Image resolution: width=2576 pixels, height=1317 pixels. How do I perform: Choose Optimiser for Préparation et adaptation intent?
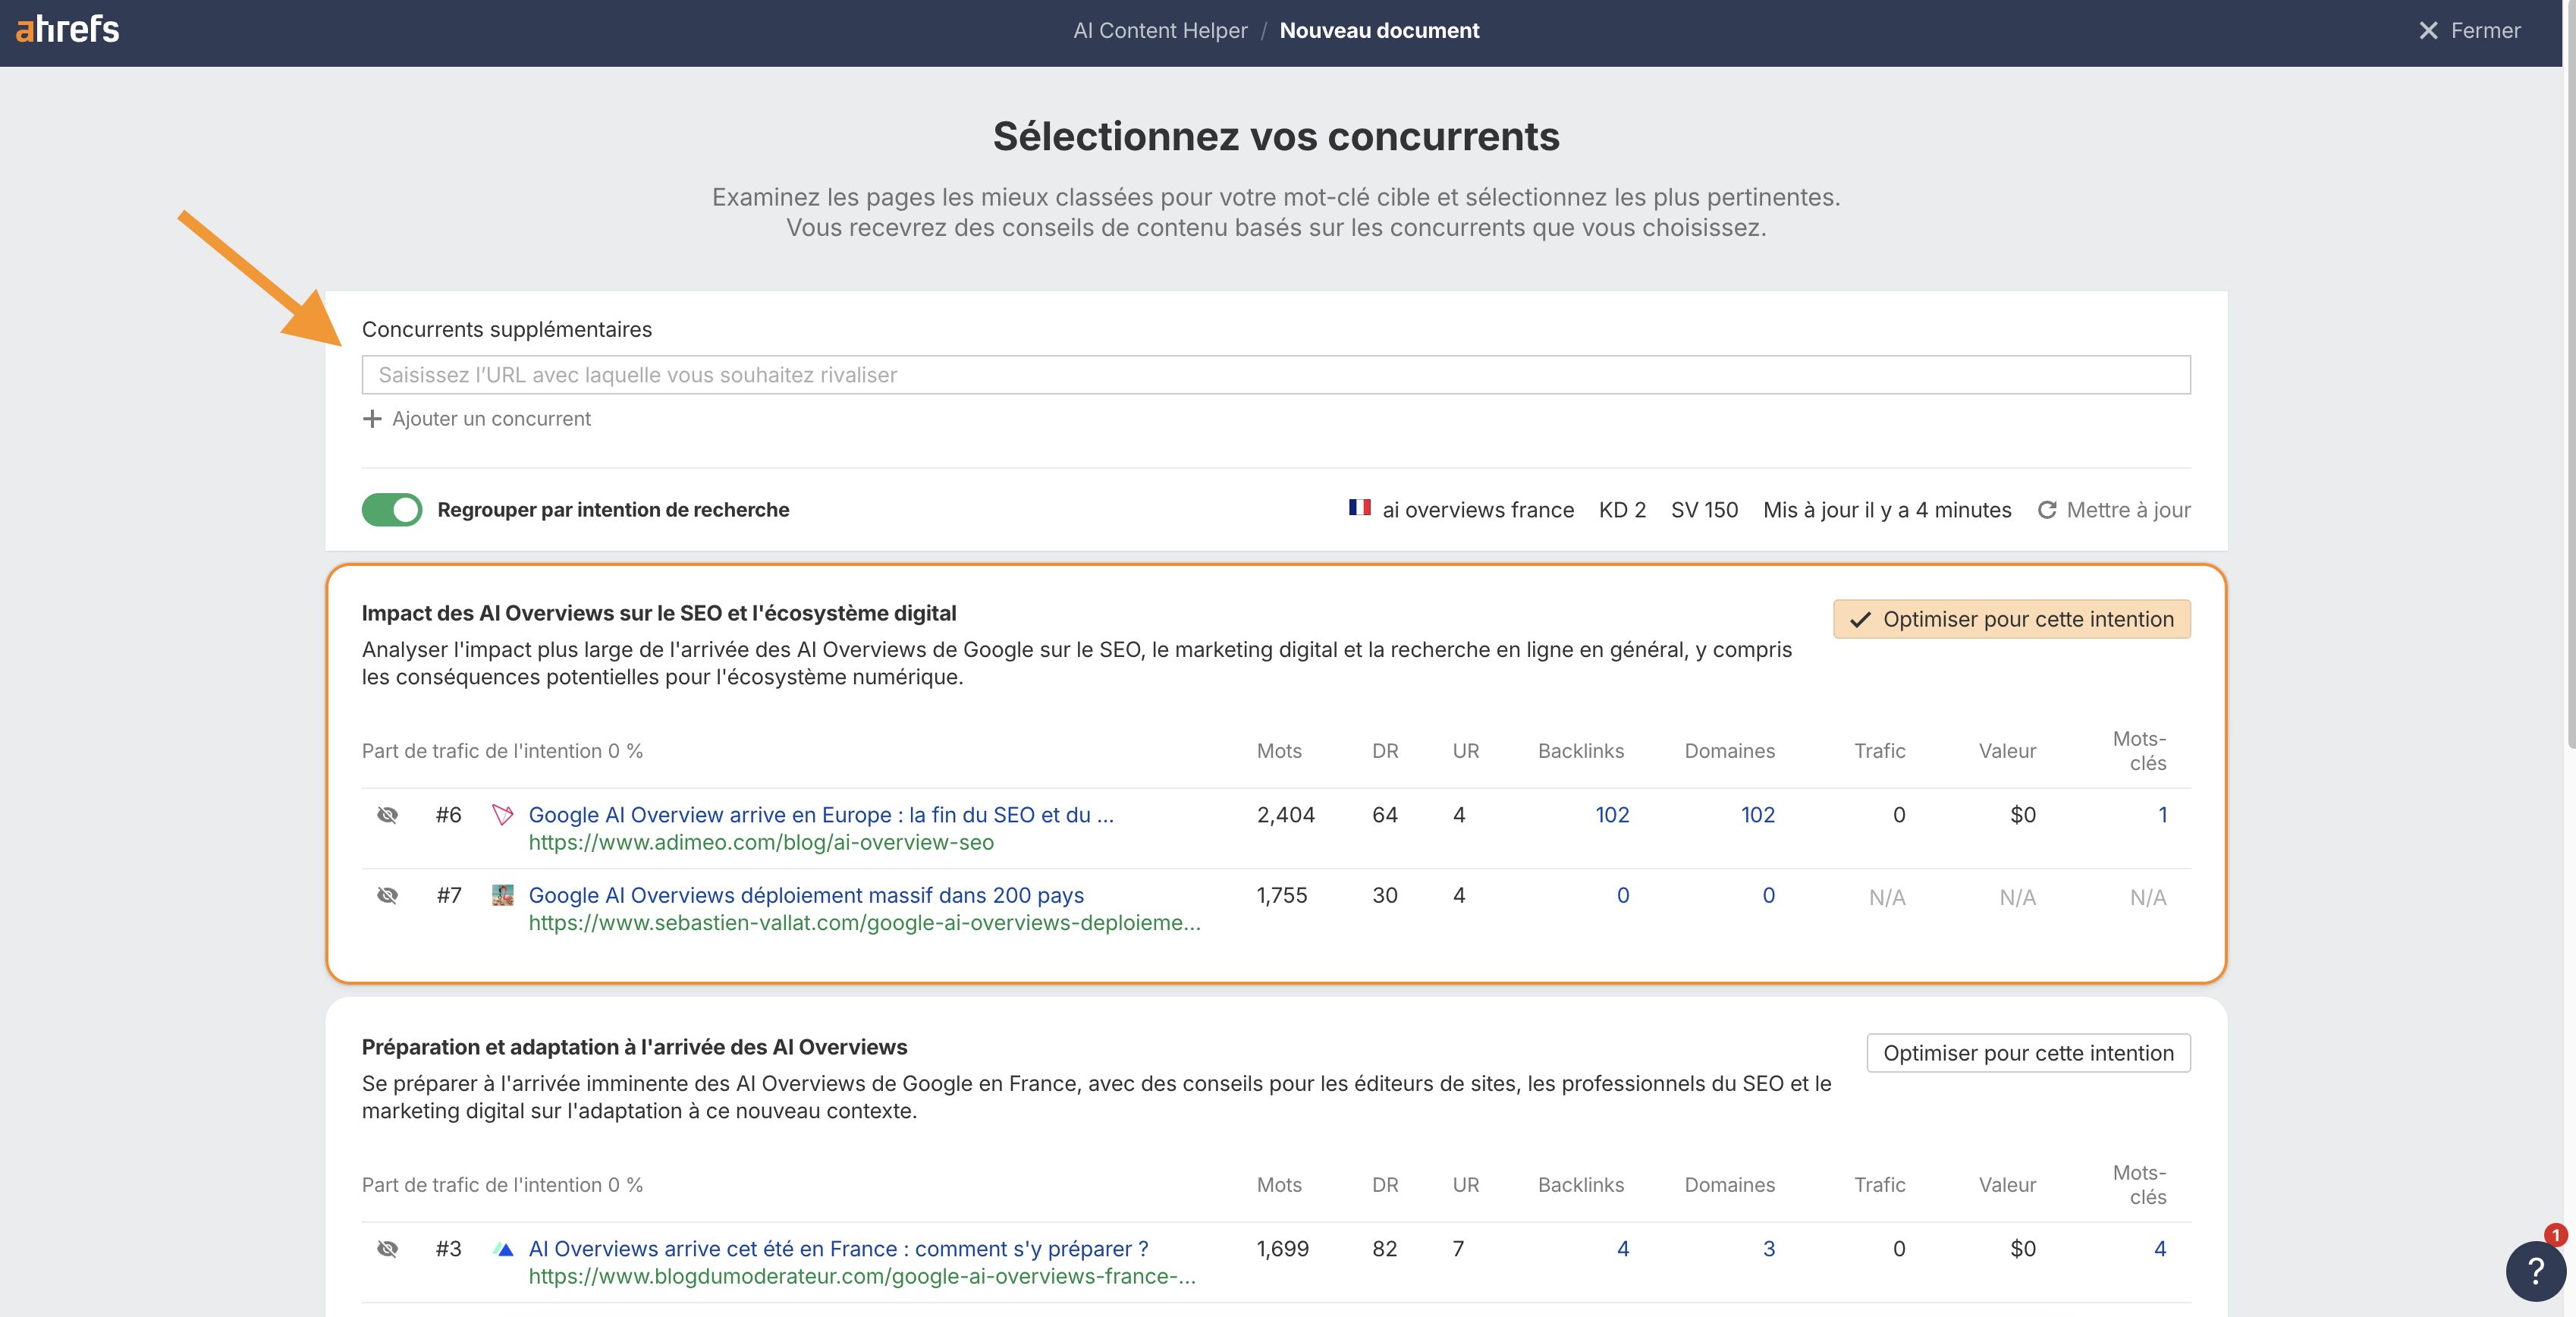pyautogui.click(x=2028, y=1053)
